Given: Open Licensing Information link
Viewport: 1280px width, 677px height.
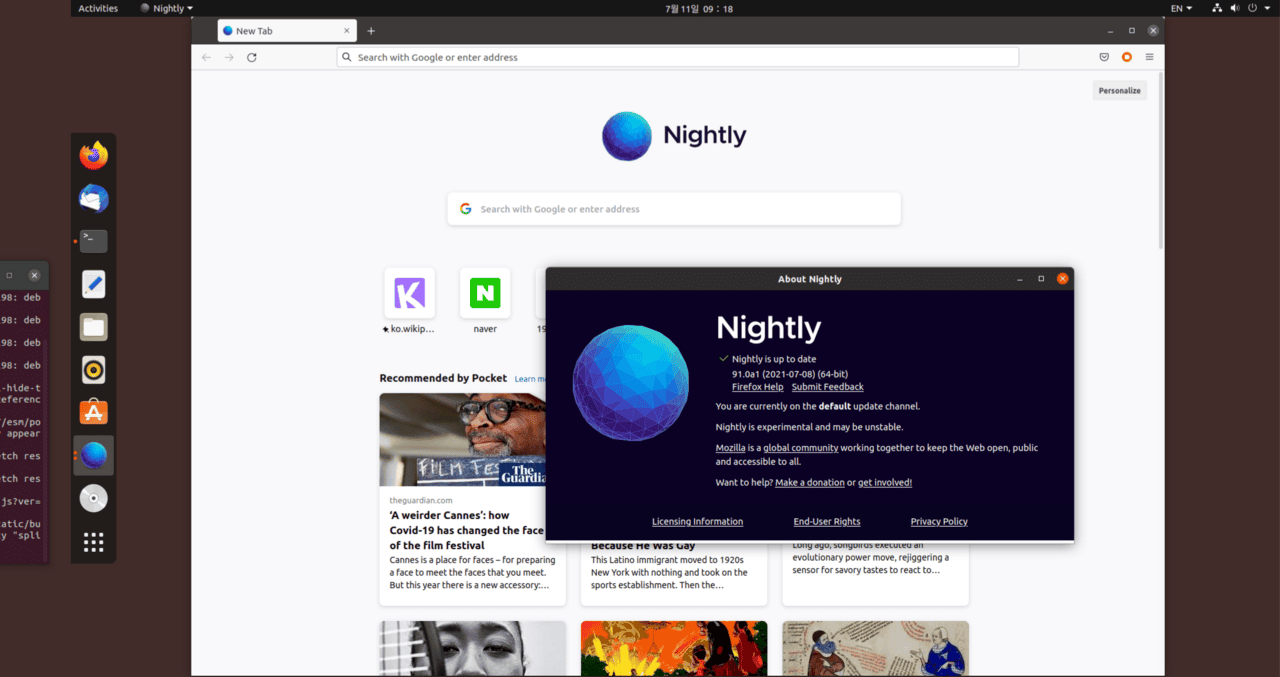Looking at the screenshot, I should (x=697, y=522).
